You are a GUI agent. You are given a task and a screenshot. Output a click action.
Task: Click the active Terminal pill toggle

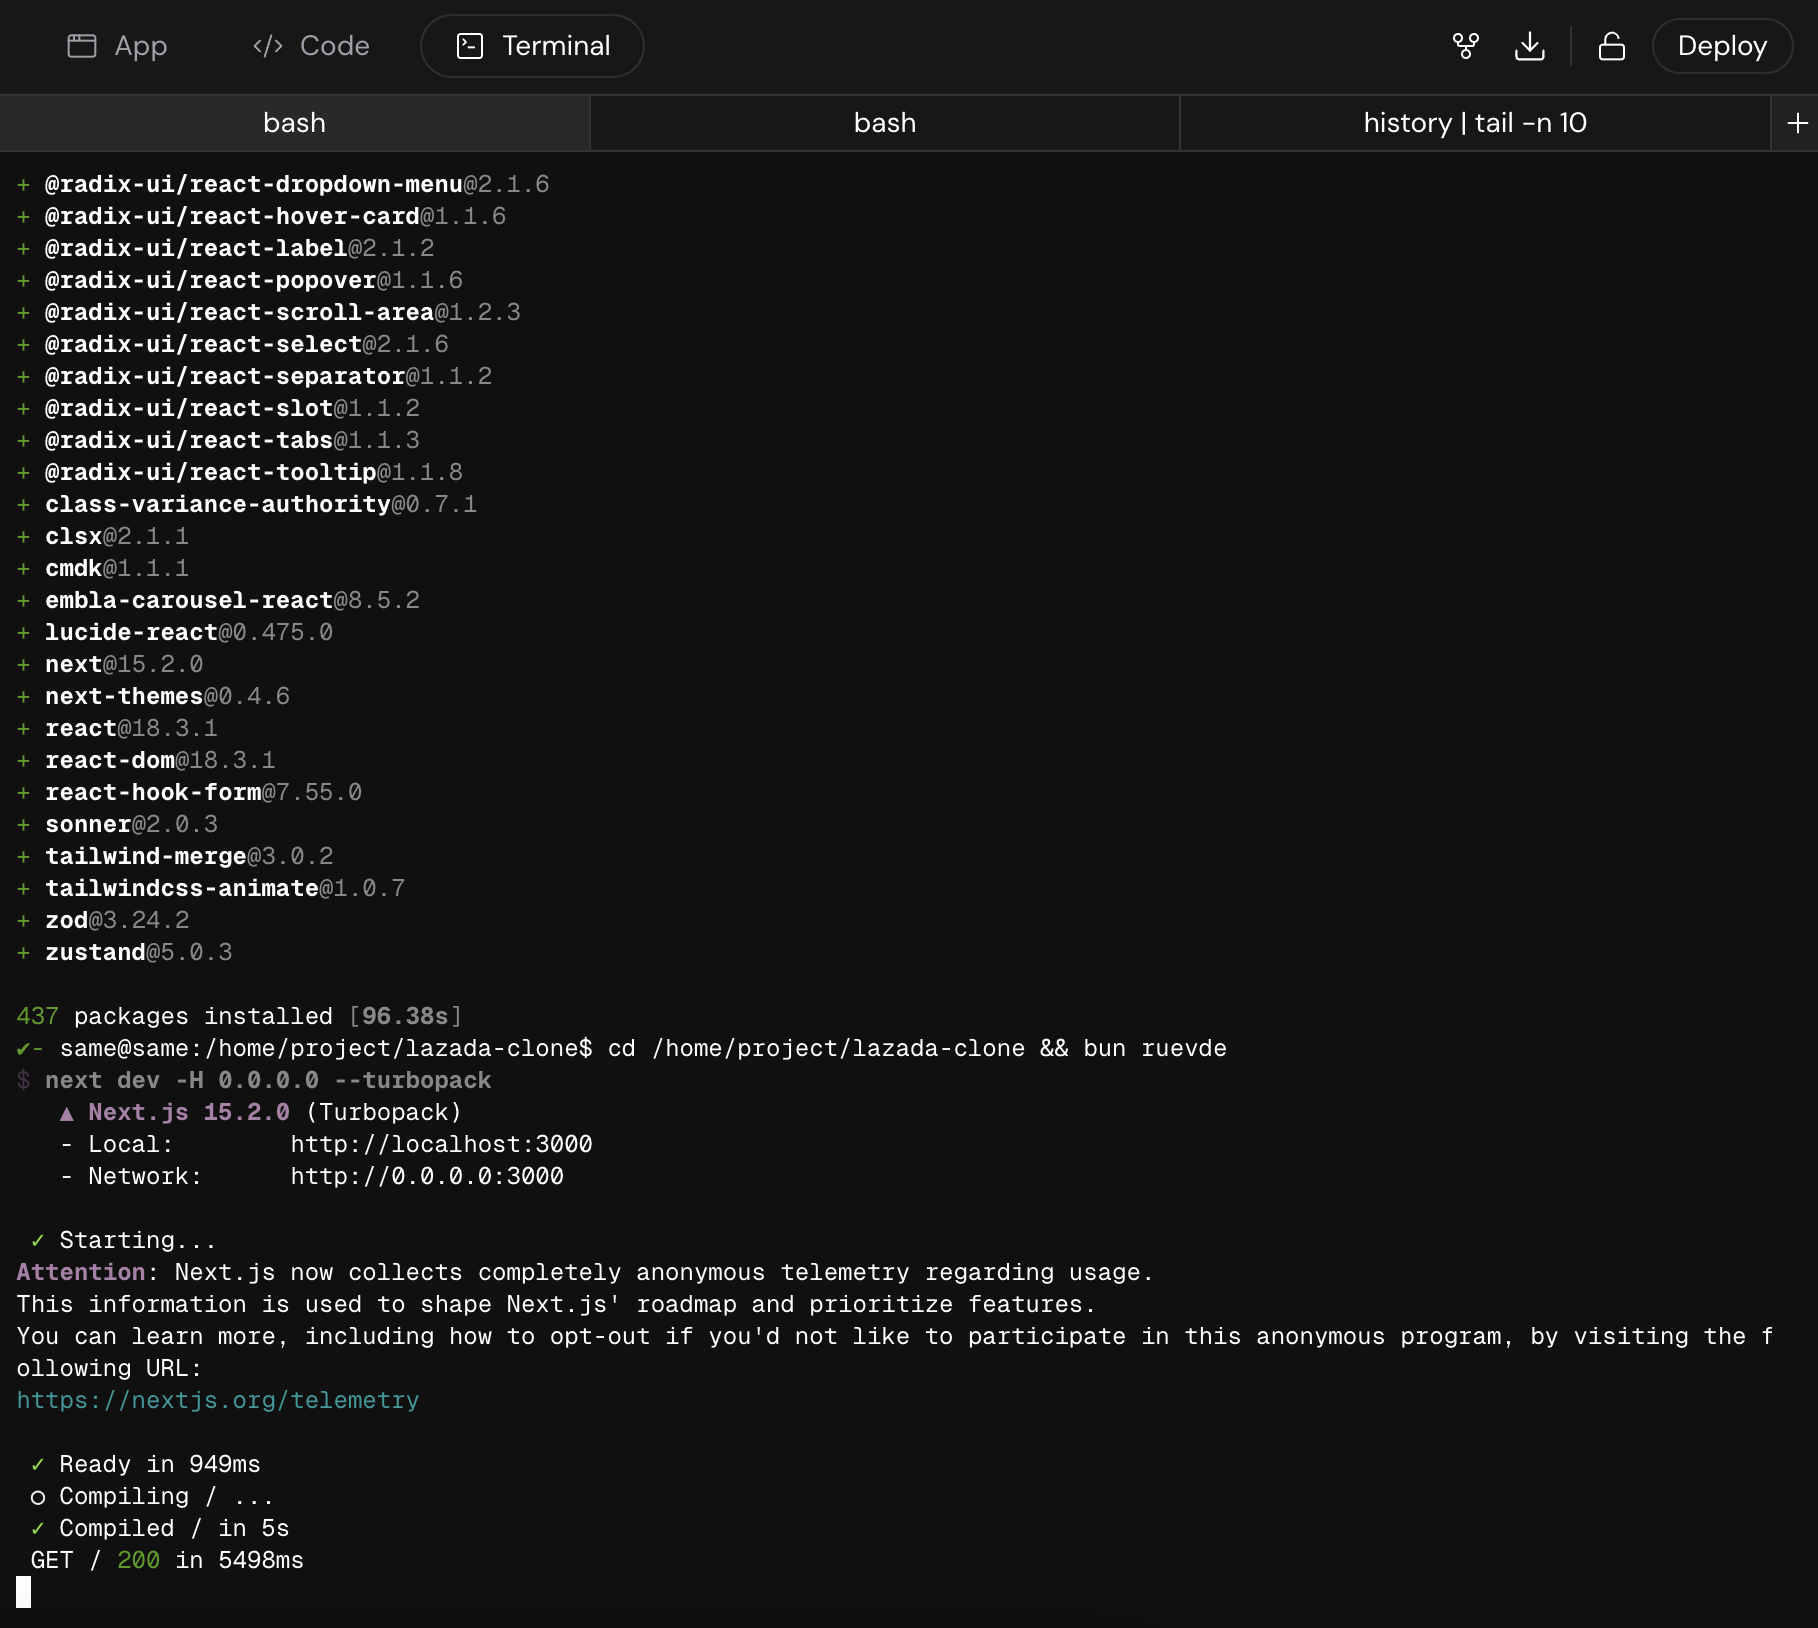[x=532, y=46]
